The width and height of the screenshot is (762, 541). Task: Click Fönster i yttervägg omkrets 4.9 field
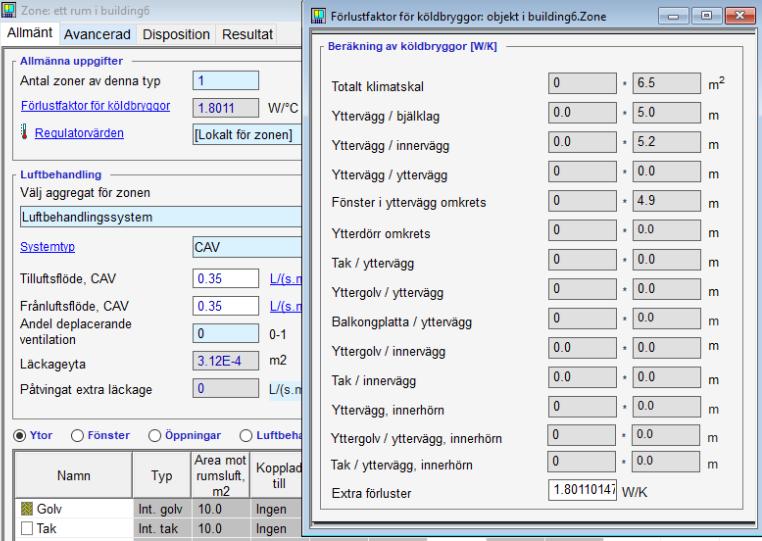[x=666, y=200]
